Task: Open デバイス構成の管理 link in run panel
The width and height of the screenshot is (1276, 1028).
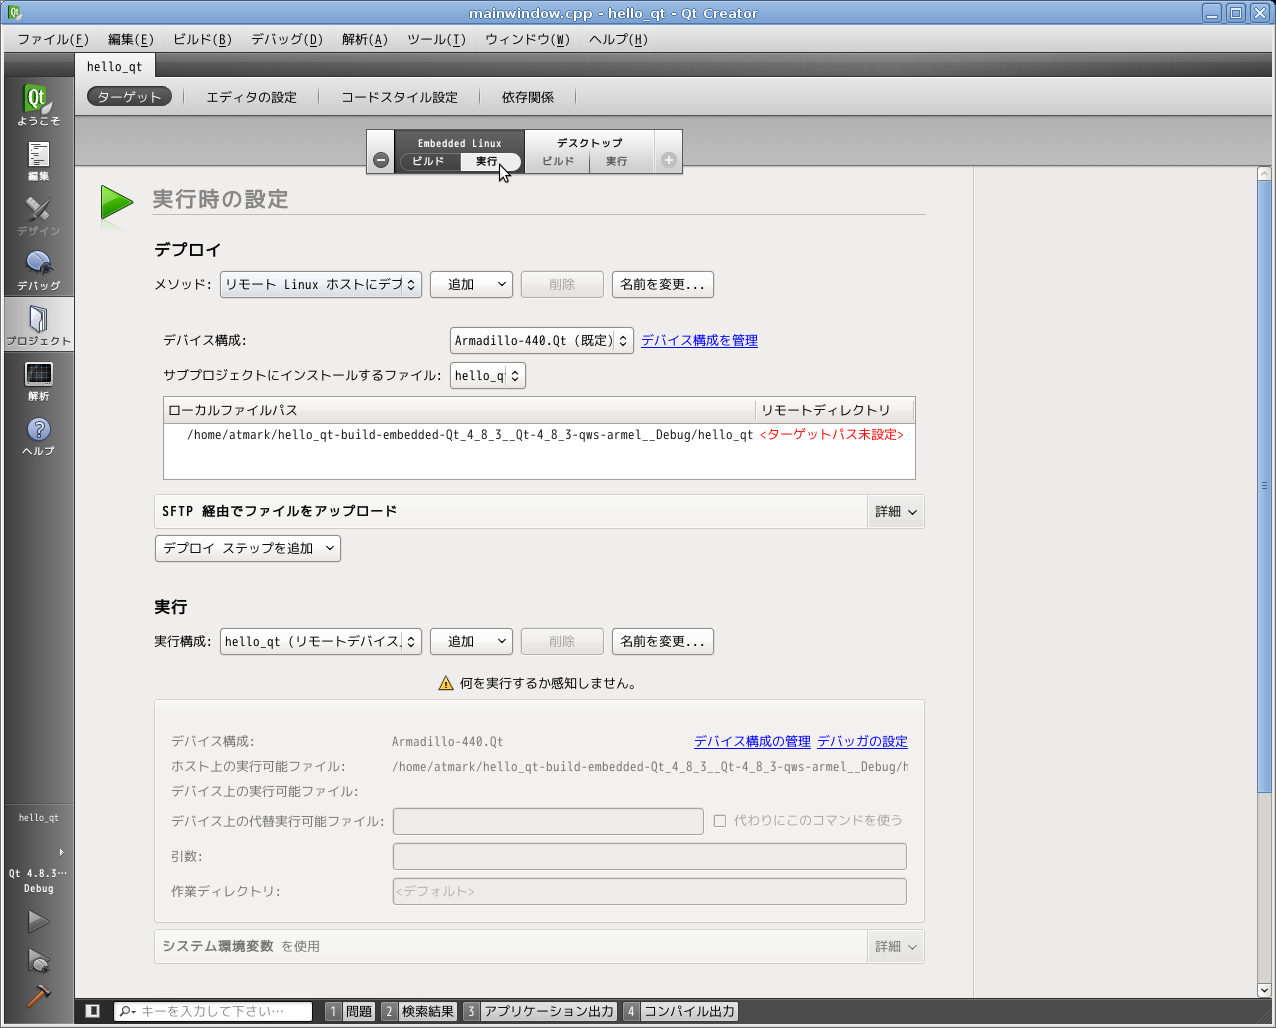Action: coord(752,741)
